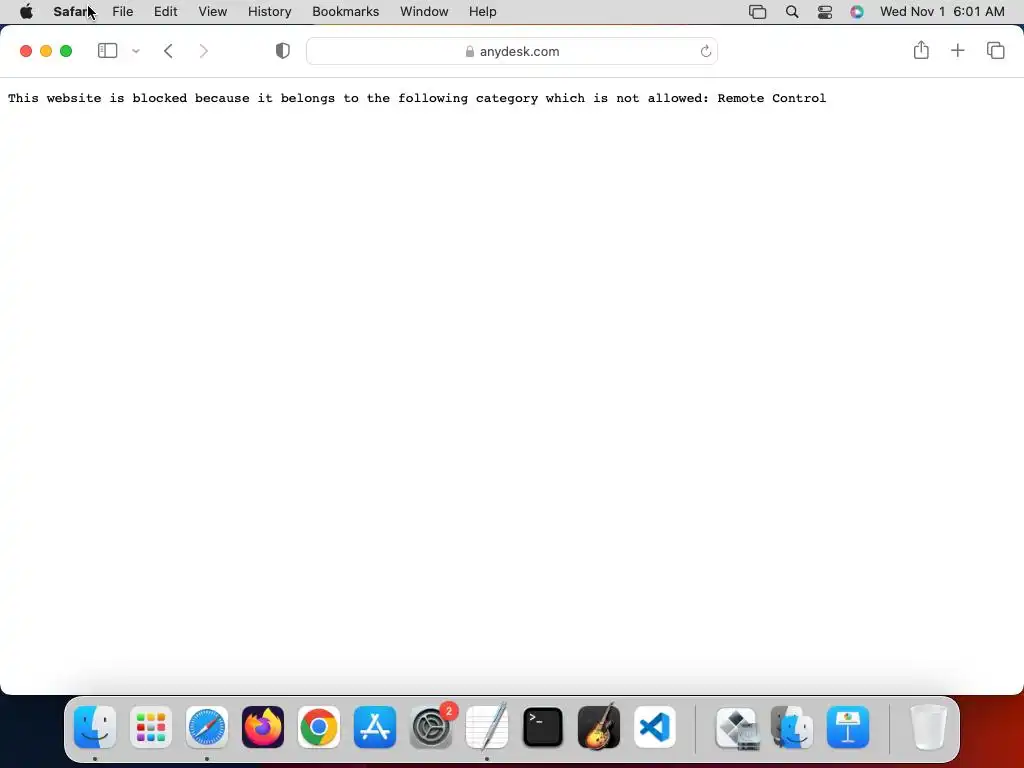Open the File menu
The width and height of the screenshot is (1024, 768).
[122, 12]
